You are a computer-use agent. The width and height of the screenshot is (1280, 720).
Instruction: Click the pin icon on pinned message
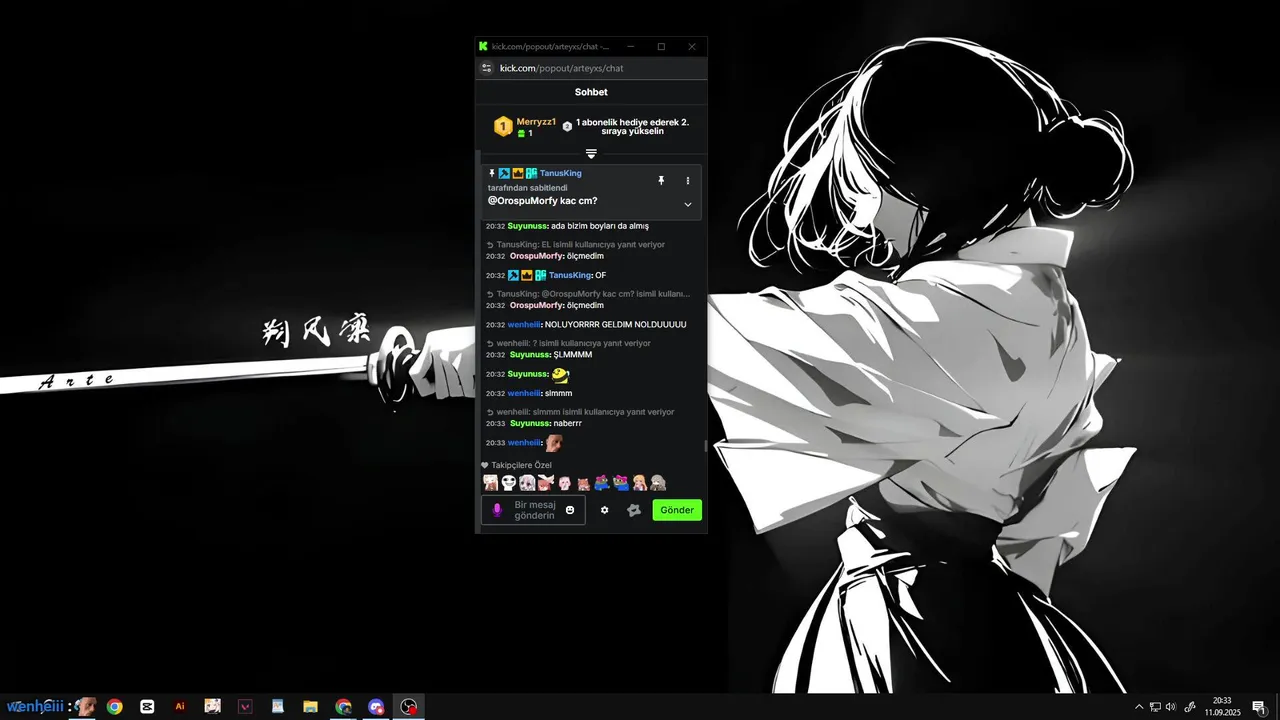pyautogui.click(x=661, y=181)
